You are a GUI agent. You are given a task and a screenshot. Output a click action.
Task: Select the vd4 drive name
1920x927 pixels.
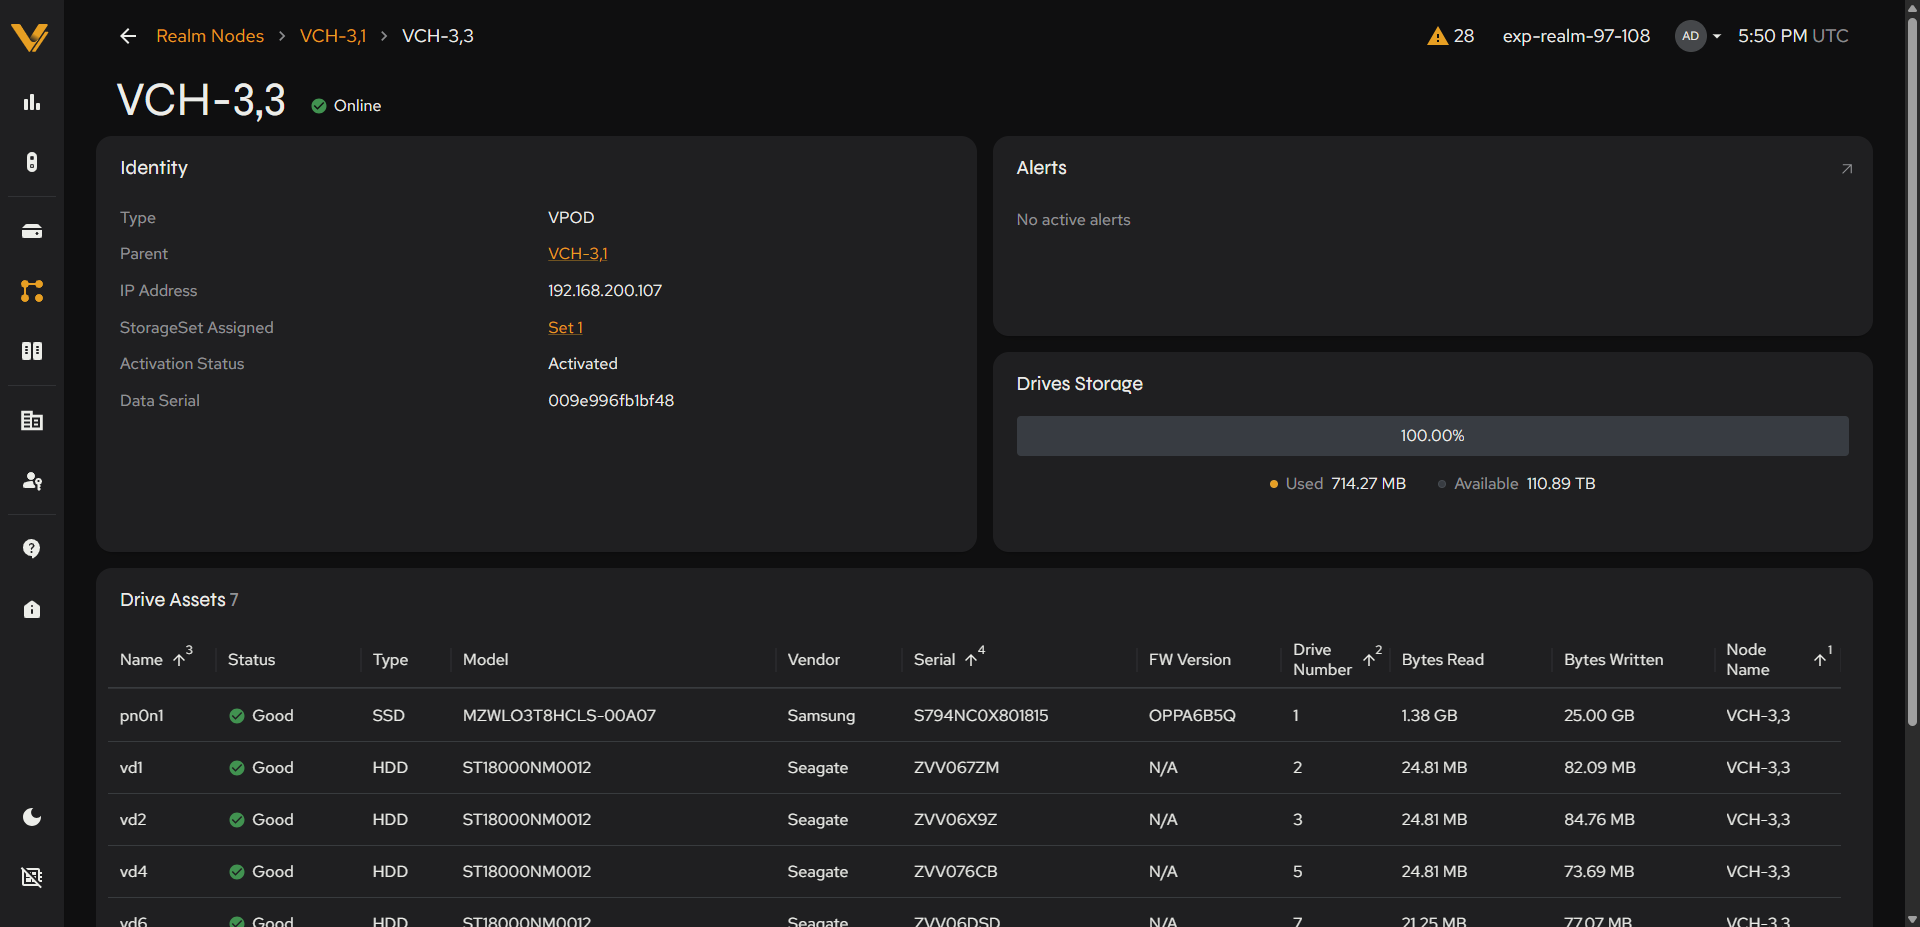tap(133, 872)
